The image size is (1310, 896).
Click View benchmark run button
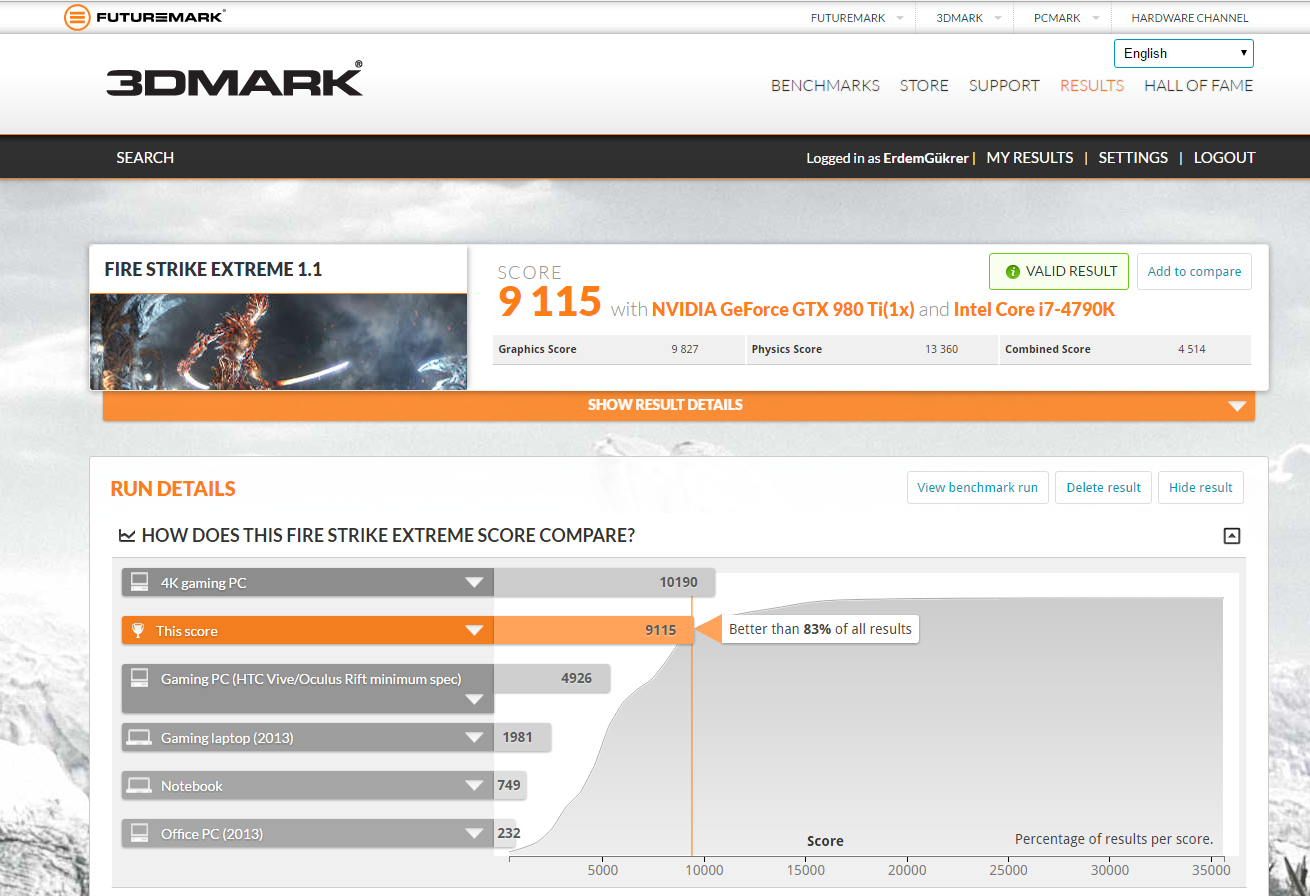pyautogui.click(x=977, y=488)
